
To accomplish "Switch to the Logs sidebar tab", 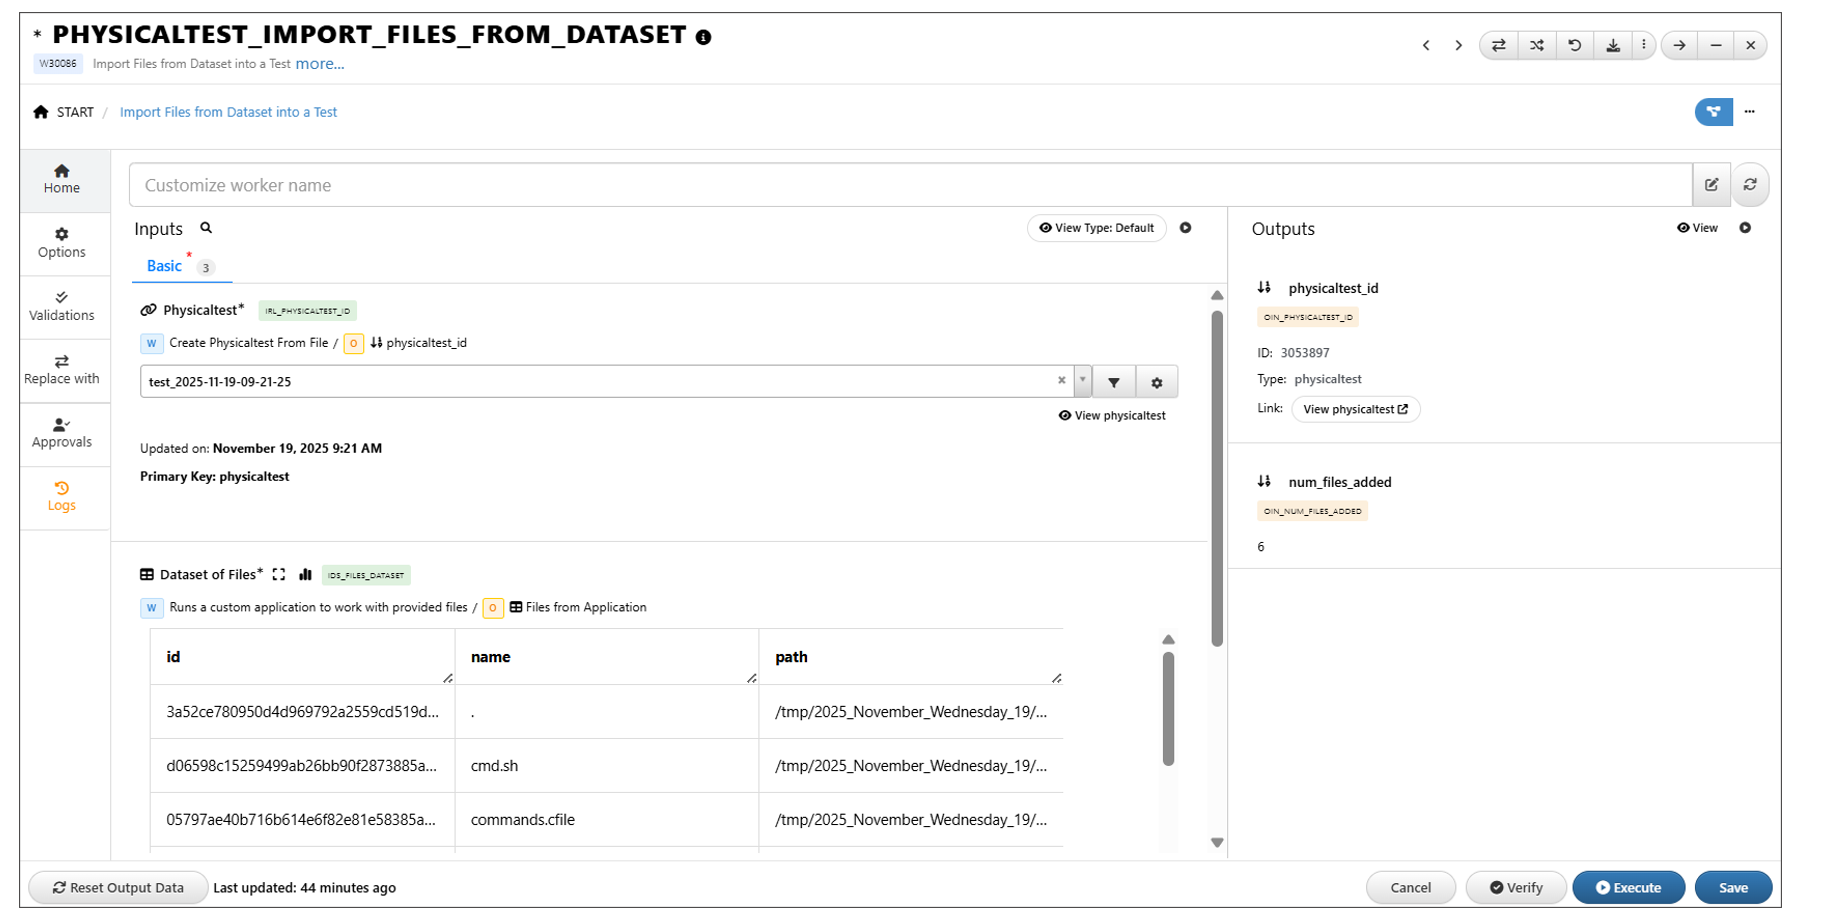I will click(62, 496).
